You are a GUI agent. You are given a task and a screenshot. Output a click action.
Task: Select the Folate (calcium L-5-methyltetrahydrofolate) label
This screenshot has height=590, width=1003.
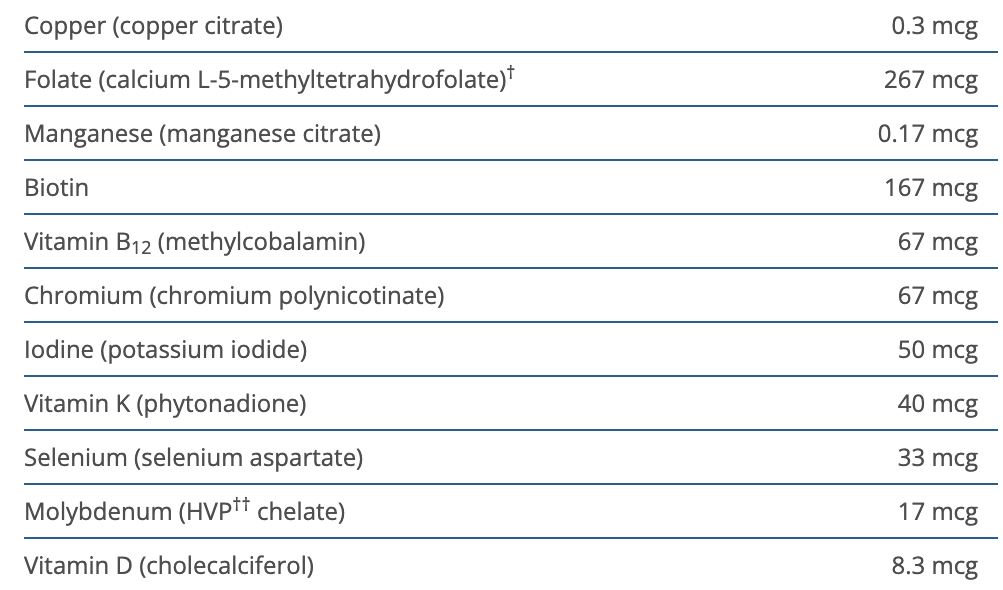261,80
